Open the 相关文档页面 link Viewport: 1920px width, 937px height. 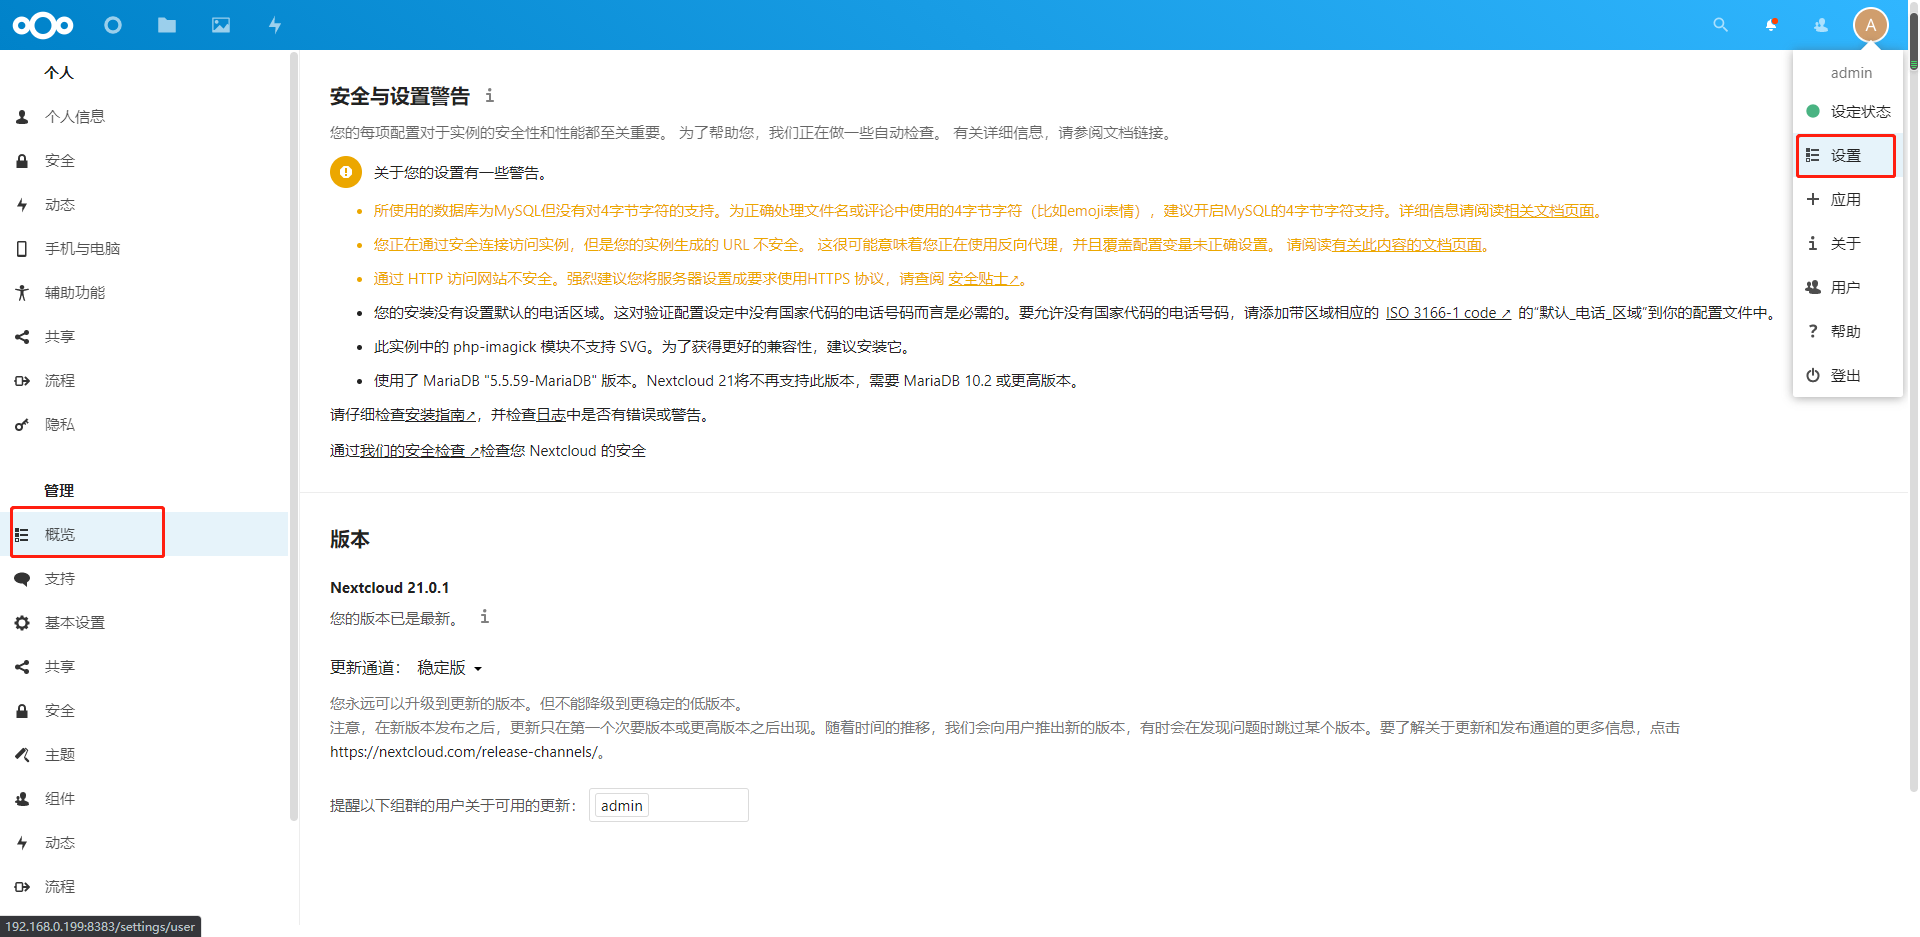pos(1549,211)
